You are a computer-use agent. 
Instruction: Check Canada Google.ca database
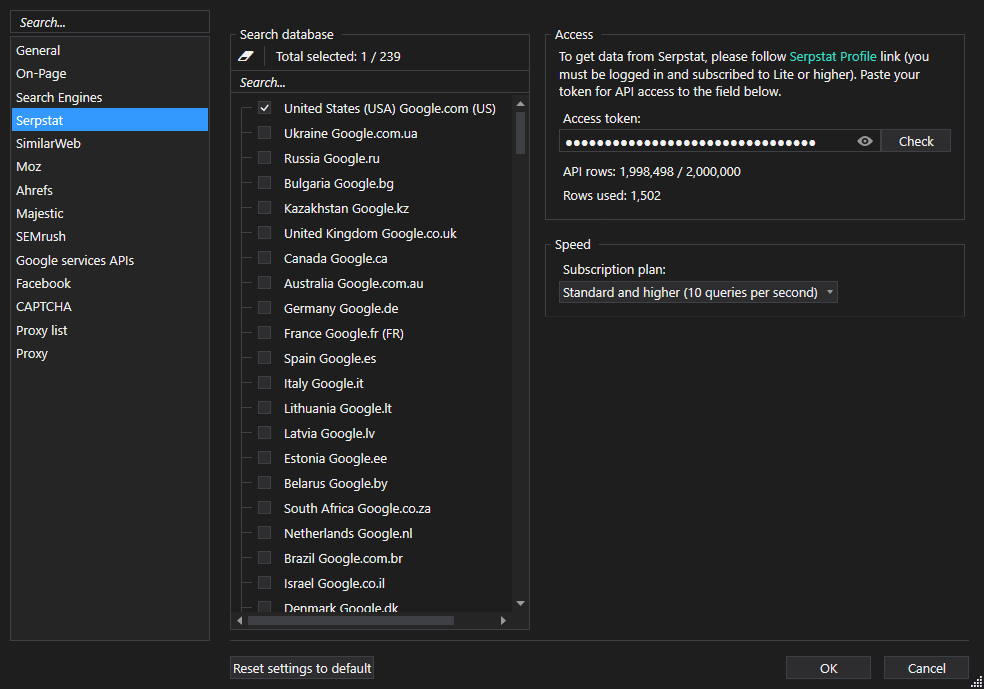pos(265,258)
